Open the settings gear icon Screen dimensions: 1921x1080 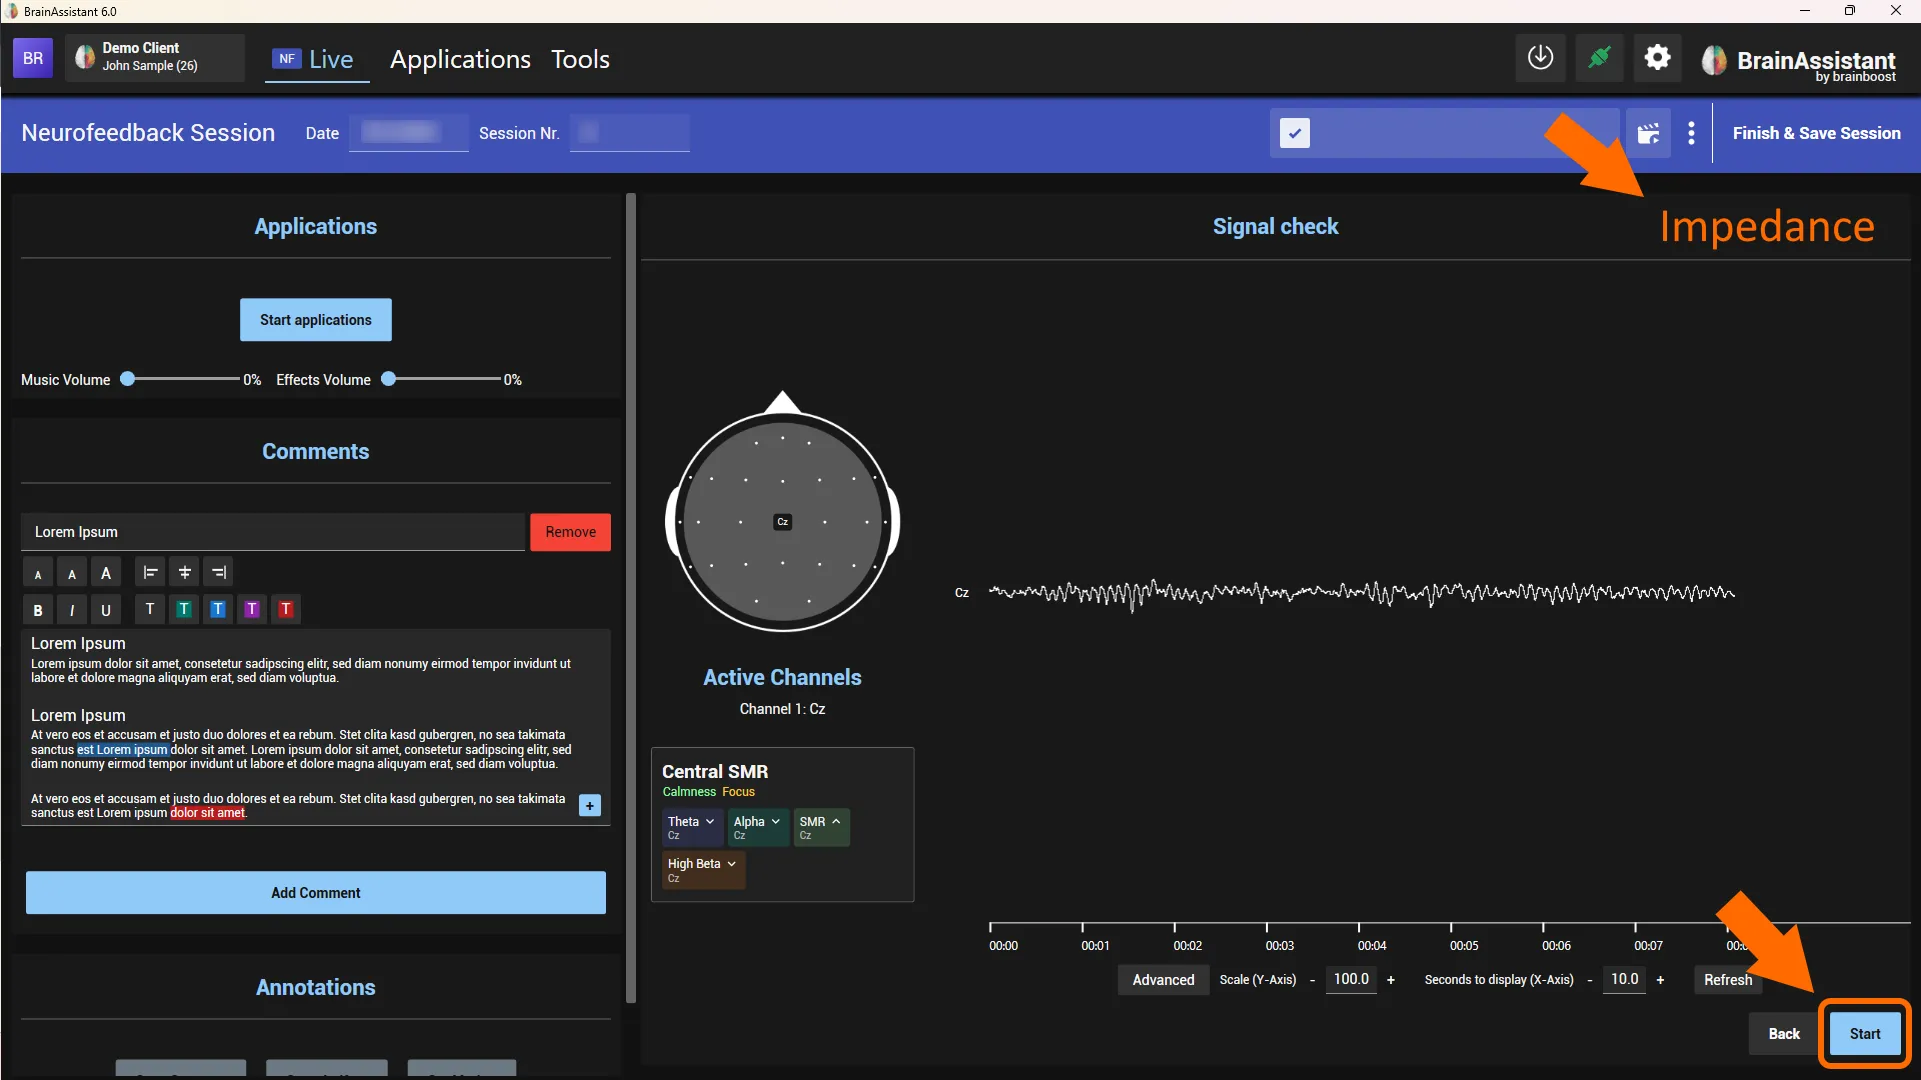coord(1657,58)
